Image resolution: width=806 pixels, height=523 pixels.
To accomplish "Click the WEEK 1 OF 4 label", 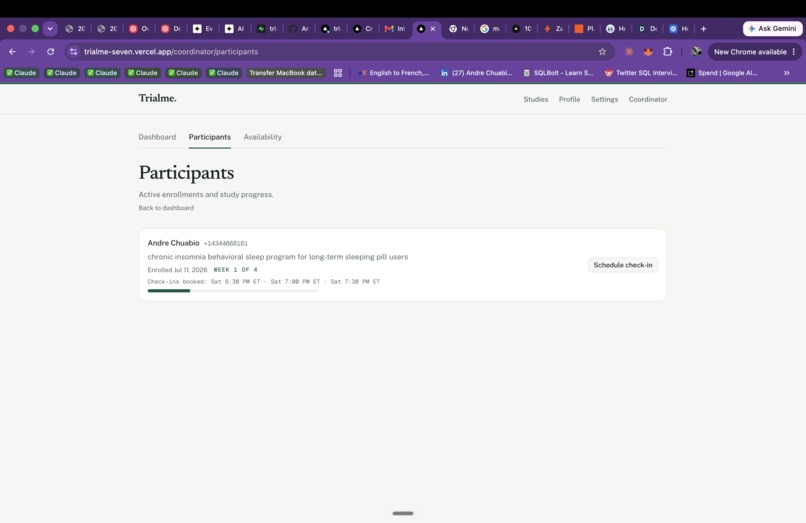I will 235,269.
